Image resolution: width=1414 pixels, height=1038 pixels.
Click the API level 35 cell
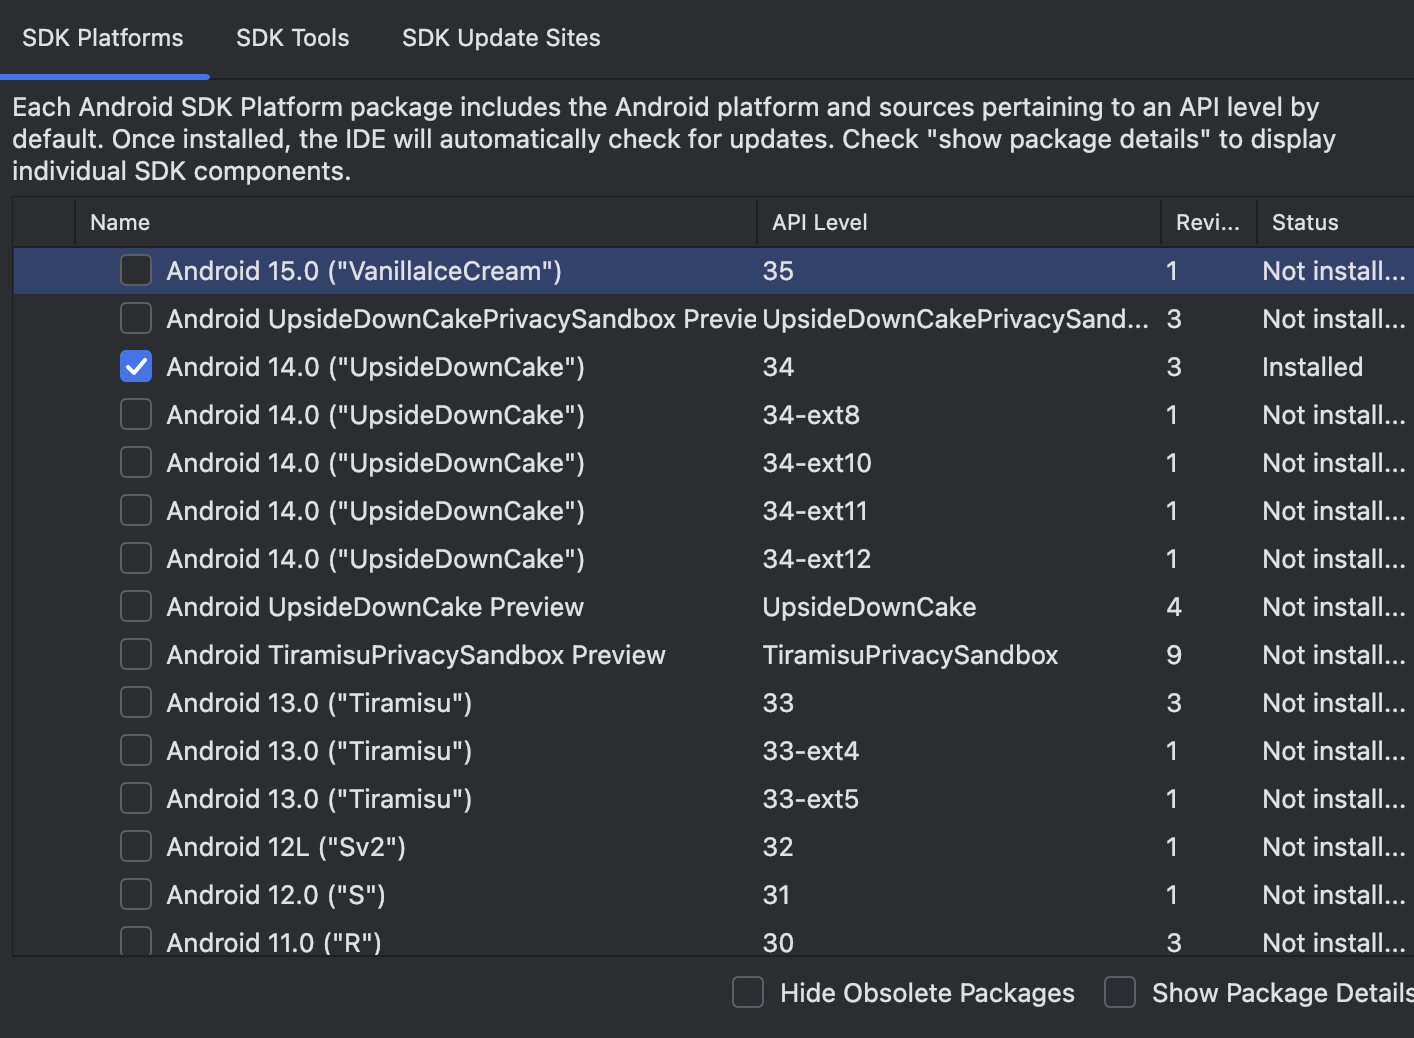click(778, 271)
